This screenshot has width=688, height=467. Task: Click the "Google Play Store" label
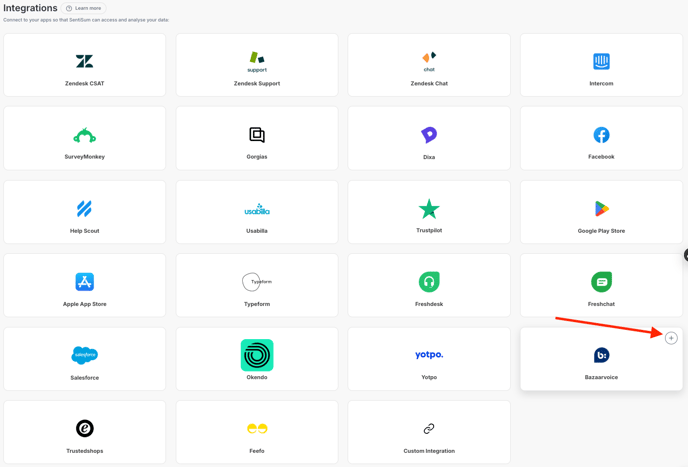coord(601,231)
